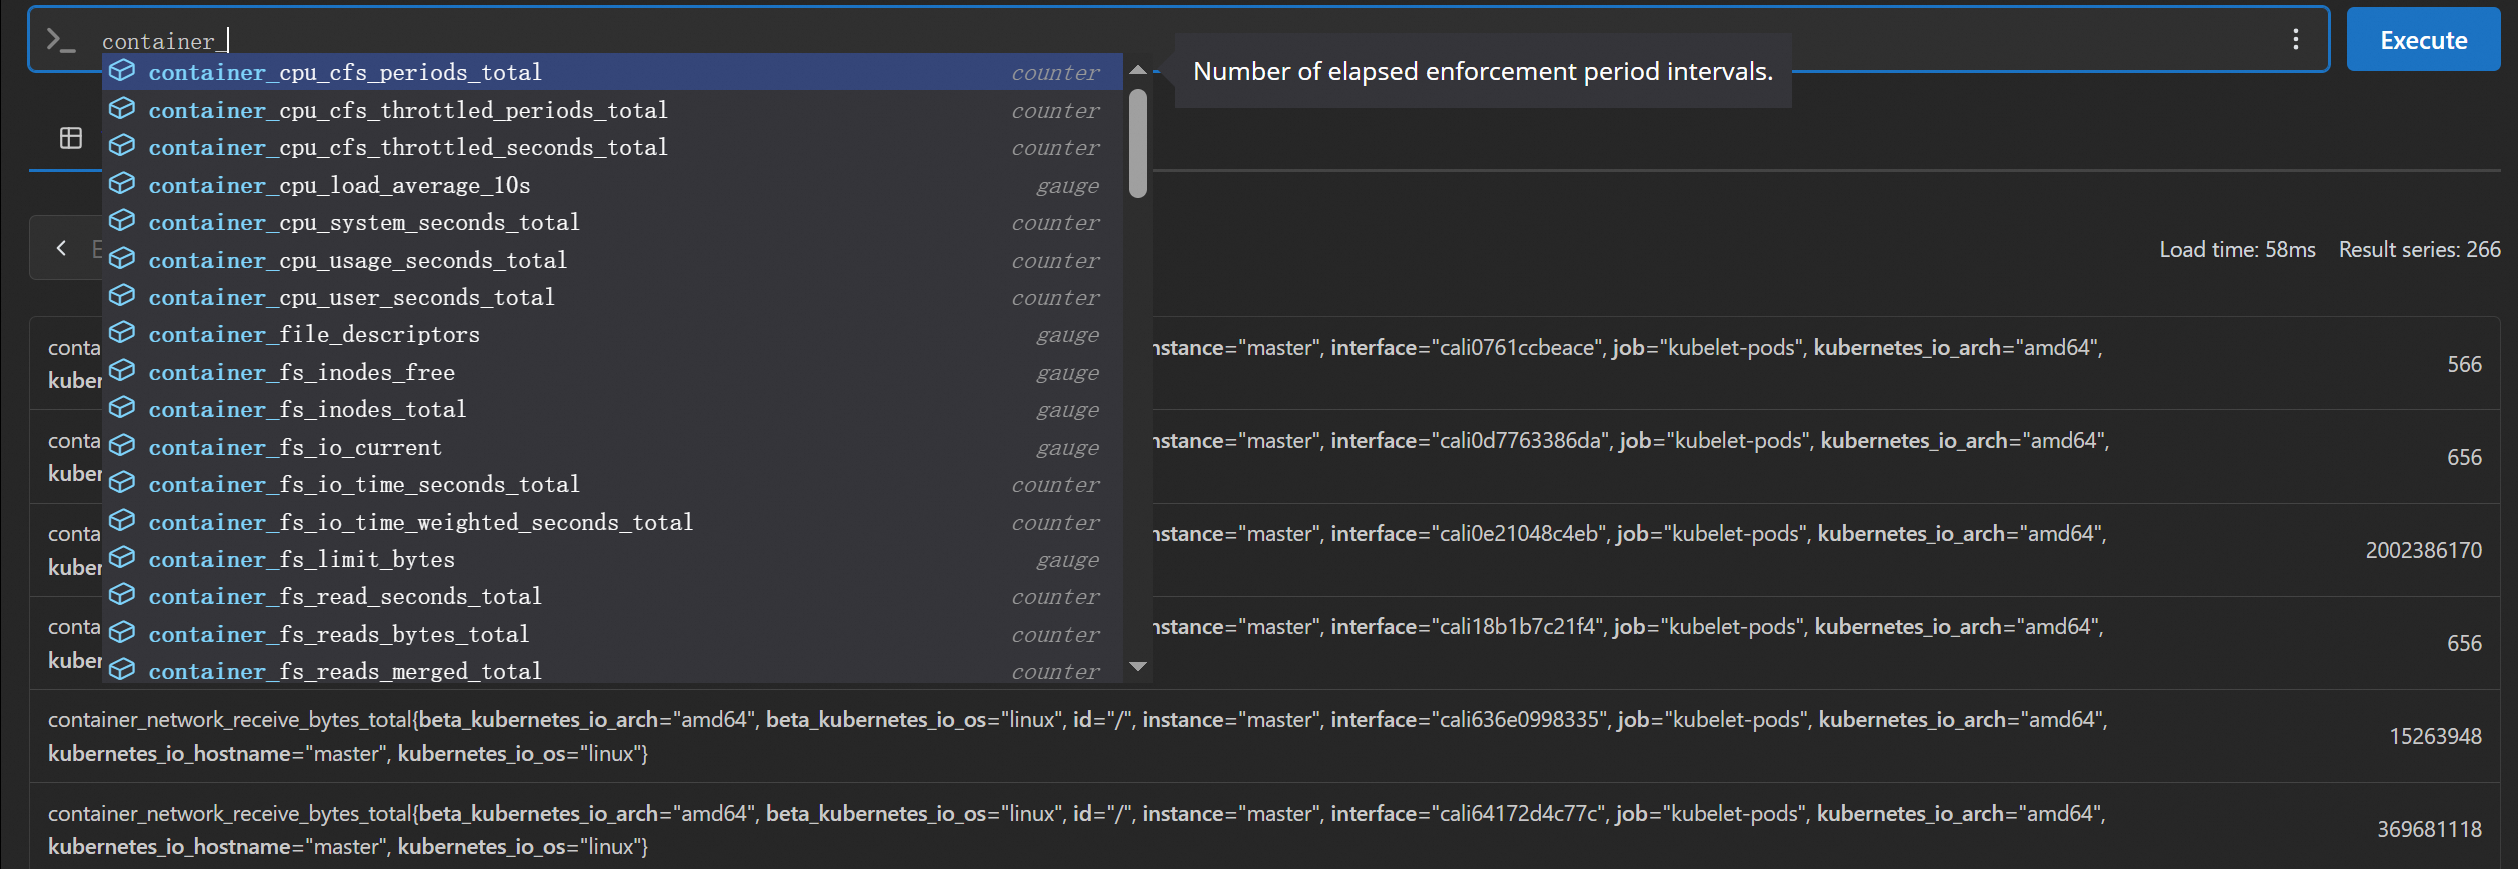
Task: Pick container_fs_inodes_free from the list
Action: 301,372
